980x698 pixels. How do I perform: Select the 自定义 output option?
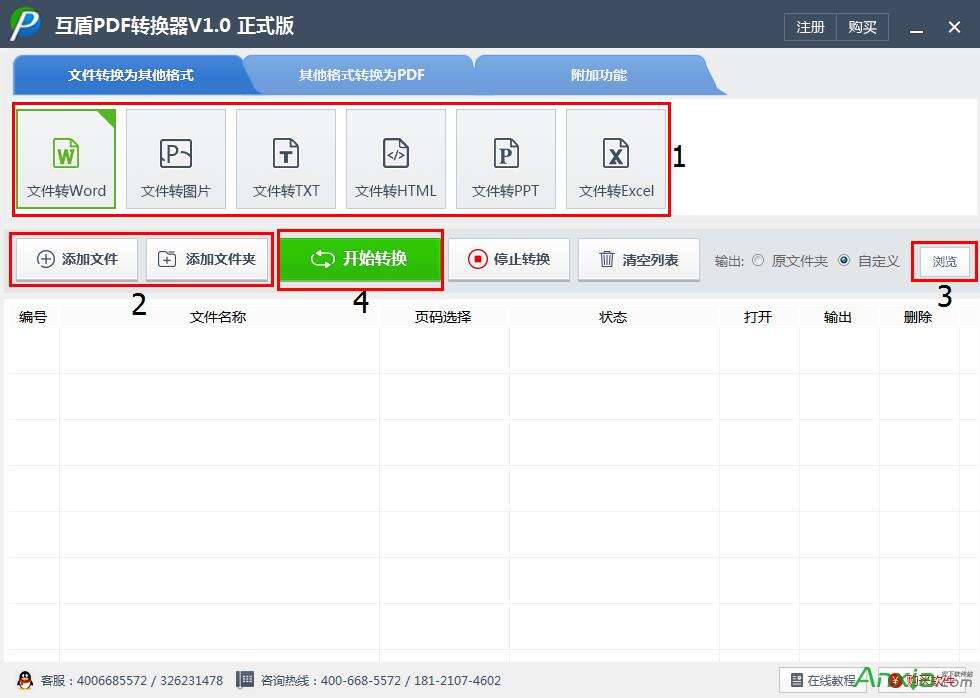(846, 260)
